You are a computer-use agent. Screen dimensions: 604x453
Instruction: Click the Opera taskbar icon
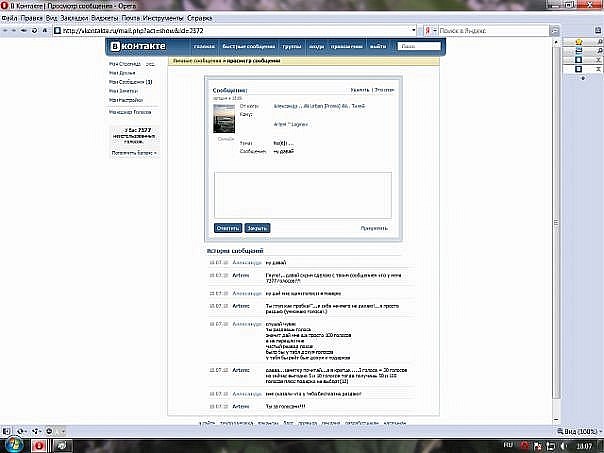(39, 446)
